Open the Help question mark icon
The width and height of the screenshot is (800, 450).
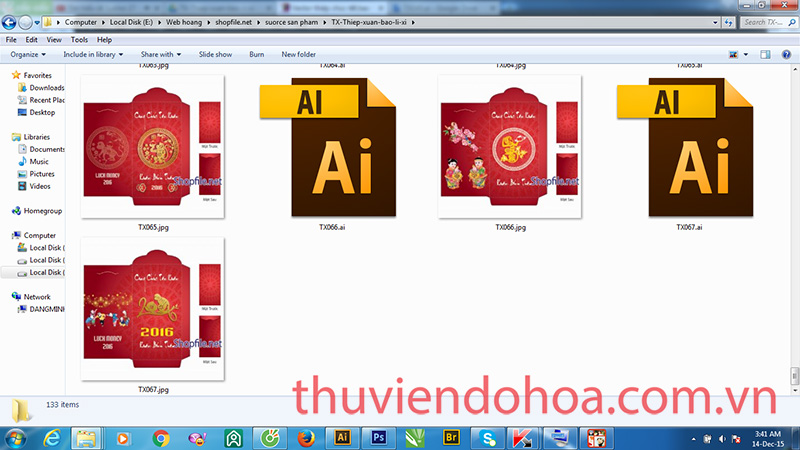tap(786, 55)
